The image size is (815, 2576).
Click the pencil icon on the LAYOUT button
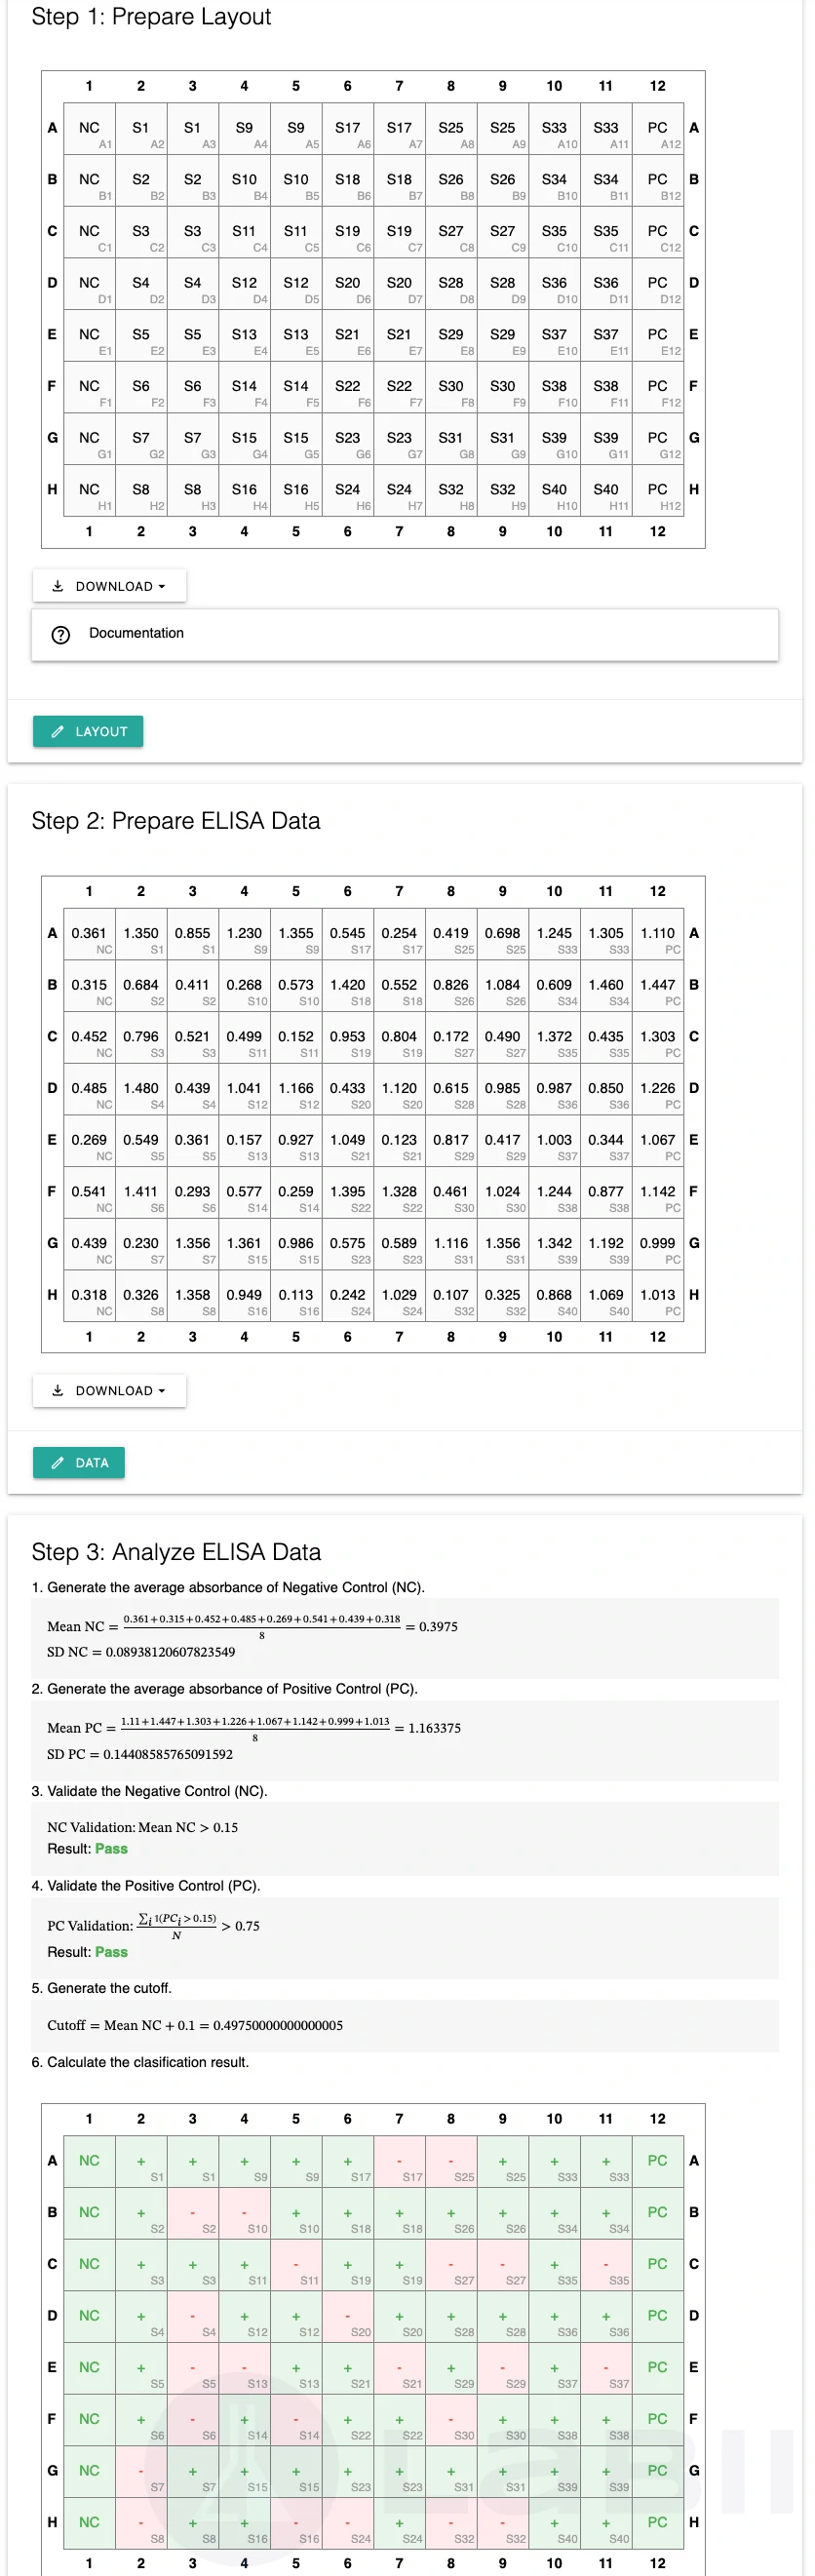coord(59,731)
